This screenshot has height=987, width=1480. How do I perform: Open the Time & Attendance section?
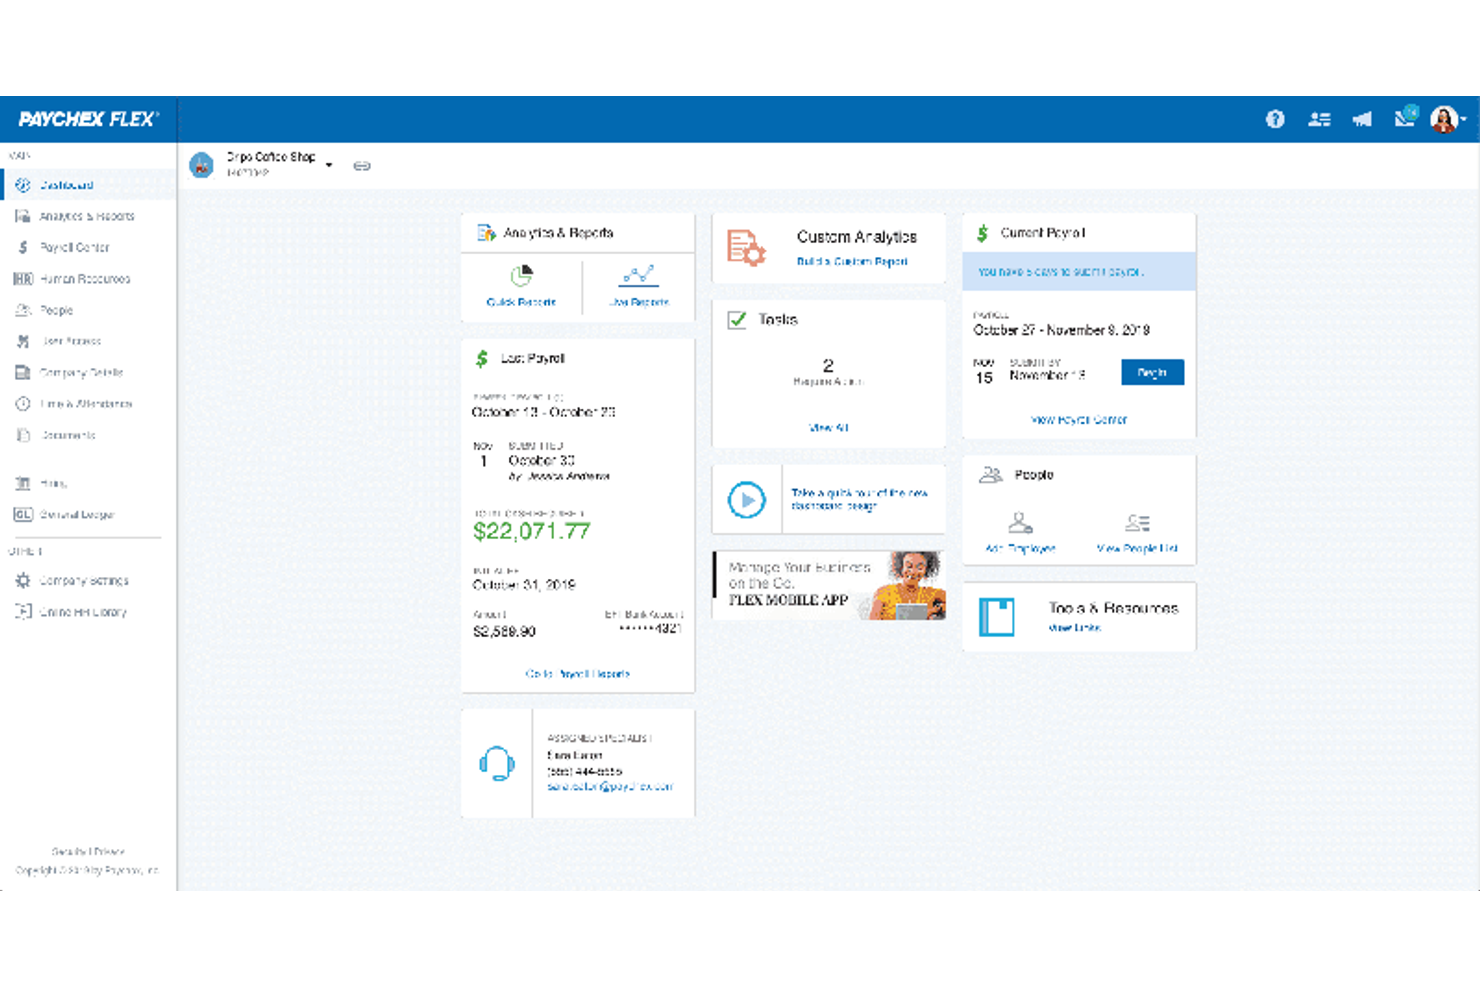88,404
